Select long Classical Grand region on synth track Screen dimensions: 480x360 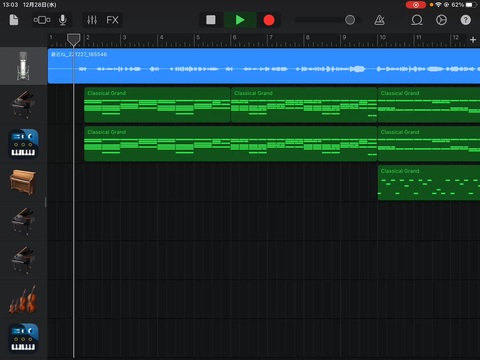click(231, 144)
